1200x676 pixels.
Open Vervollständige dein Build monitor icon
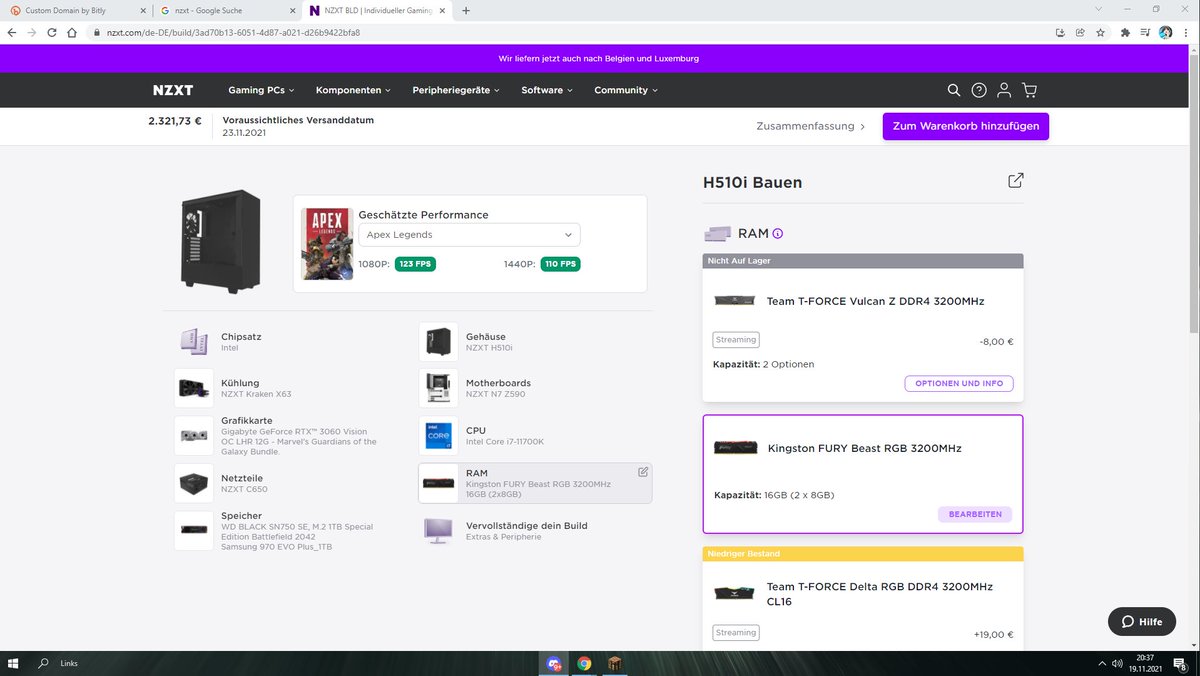click(438, 530)
